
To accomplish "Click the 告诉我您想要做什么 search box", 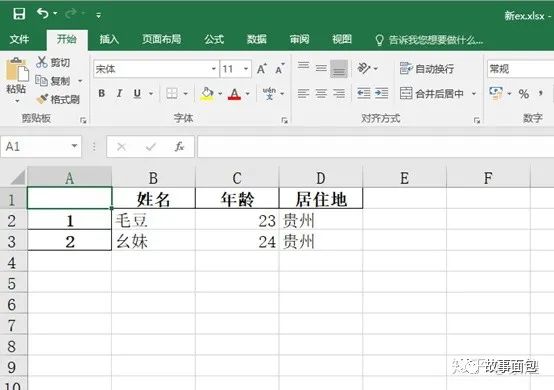I will [x=429, y=40].
